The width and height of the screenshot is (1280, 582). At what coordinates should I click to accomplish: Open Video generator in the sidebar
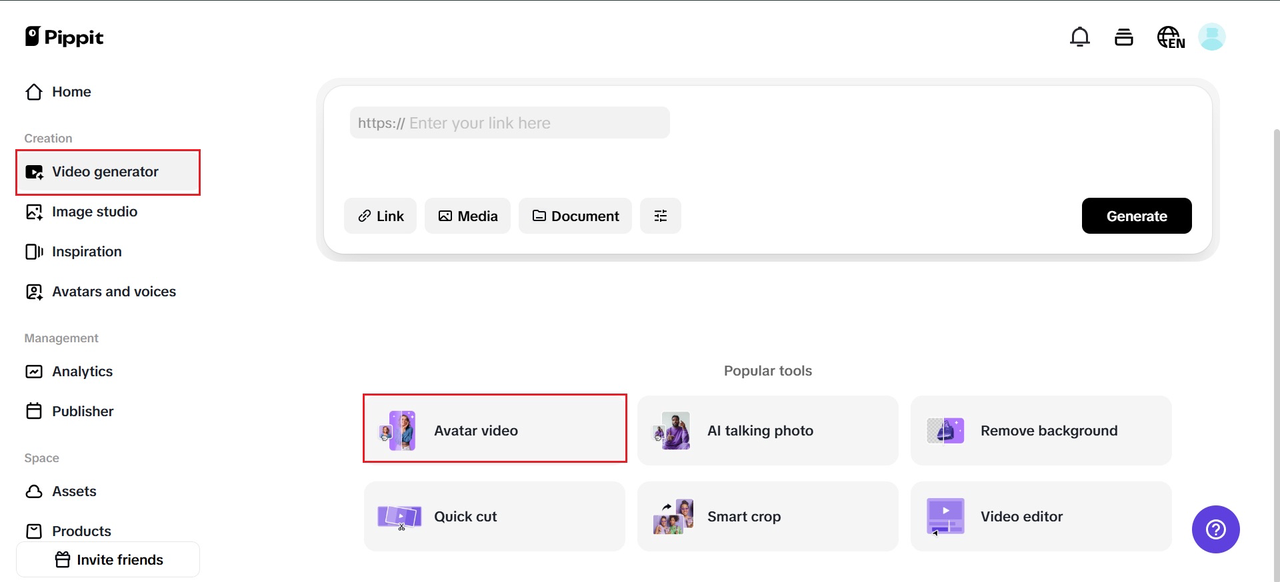point(107,172)
